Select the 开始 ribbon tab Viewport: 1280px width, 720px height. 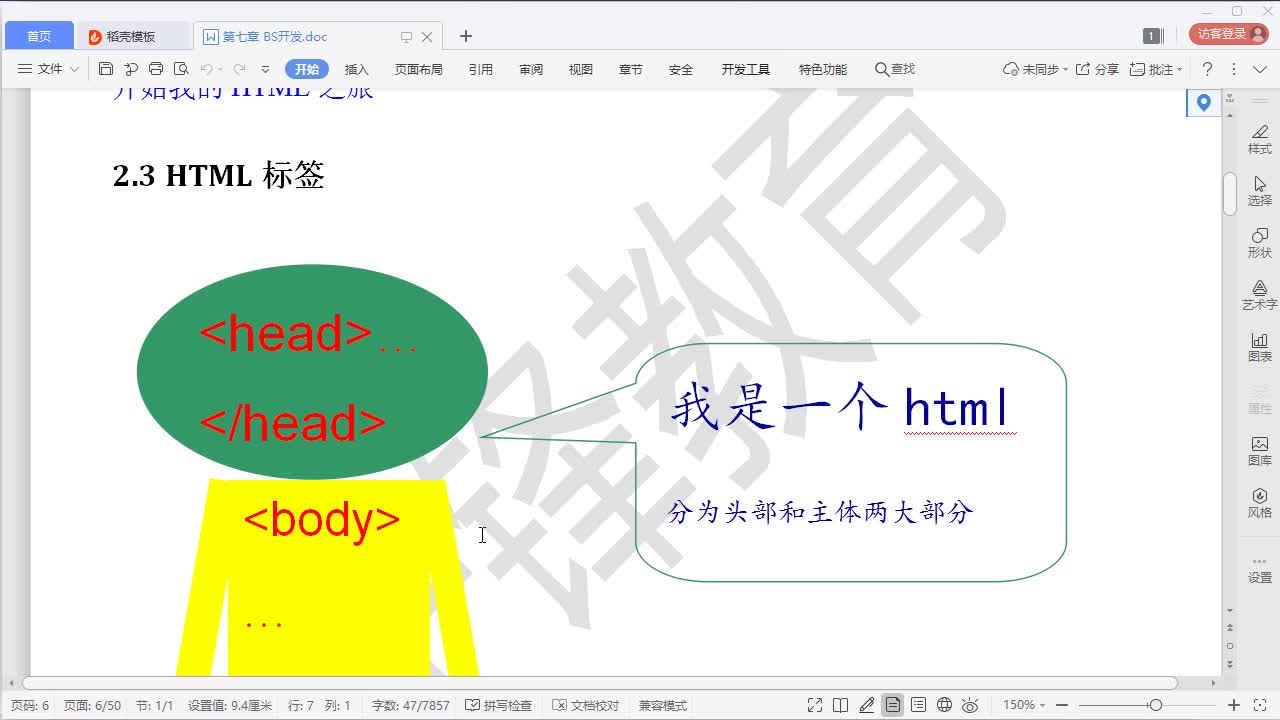tap(307, 69)
